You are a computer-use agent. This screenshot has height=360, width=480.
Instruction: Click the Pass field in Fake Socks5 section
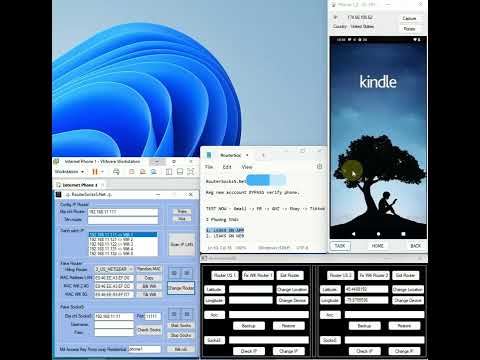tap(114, 333)
